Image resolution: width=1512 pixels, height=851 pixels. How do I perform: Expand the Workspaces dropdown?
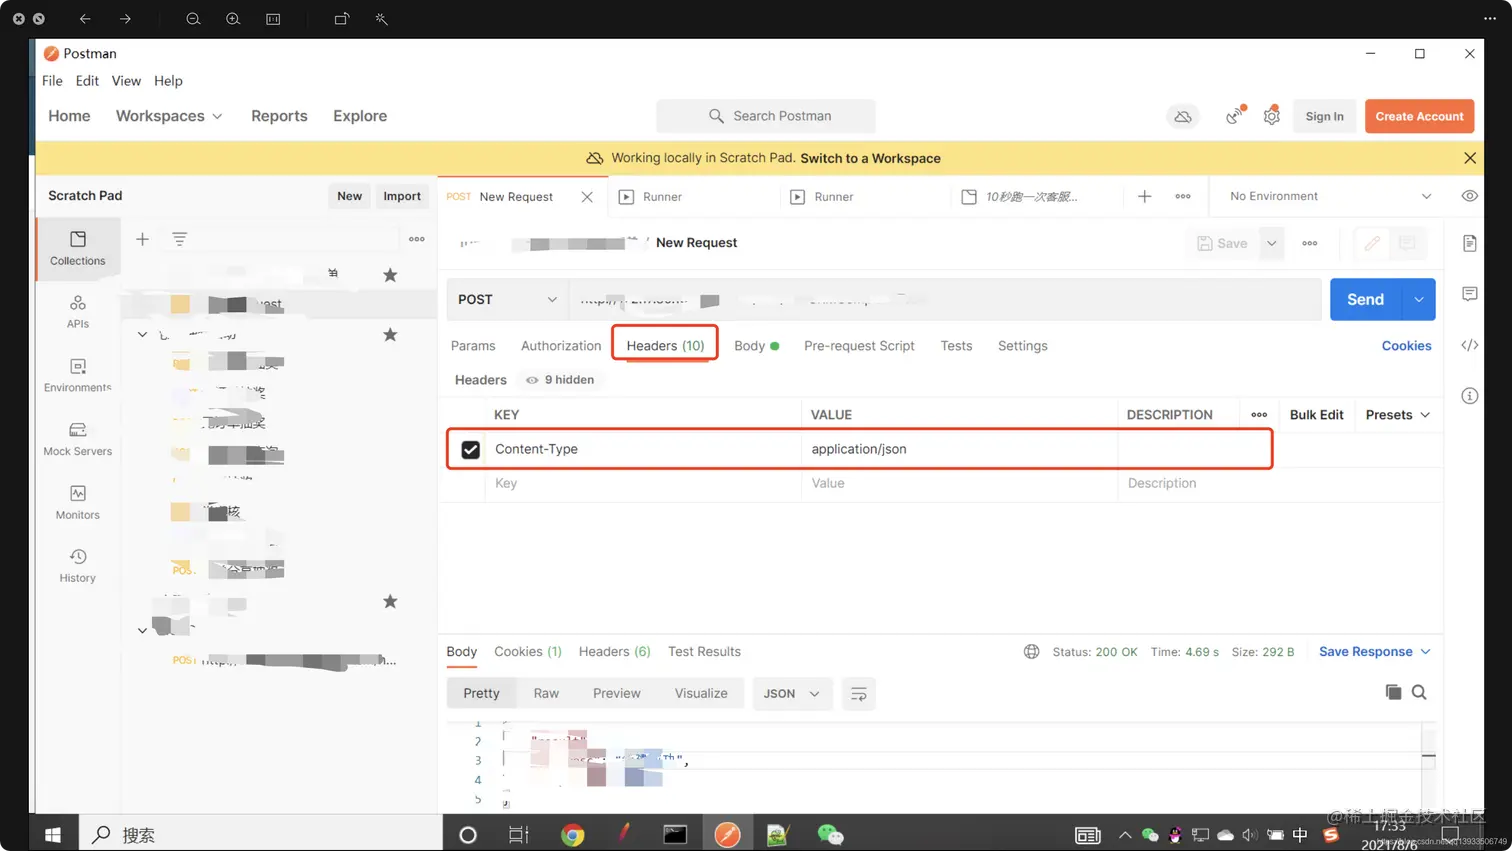(169, 116)
